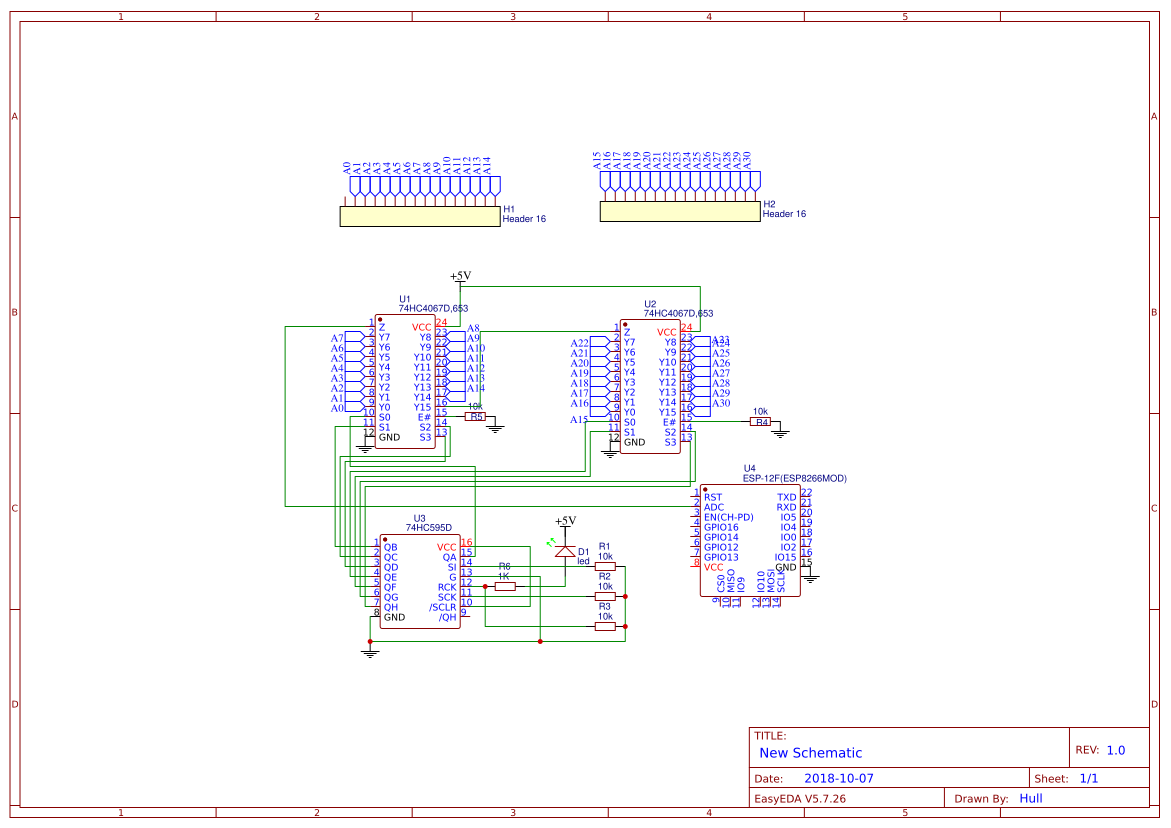The height and width of the screenshot is (828, 1171).
Task: Click the REV value 1.0
Action: (1116, 750)
